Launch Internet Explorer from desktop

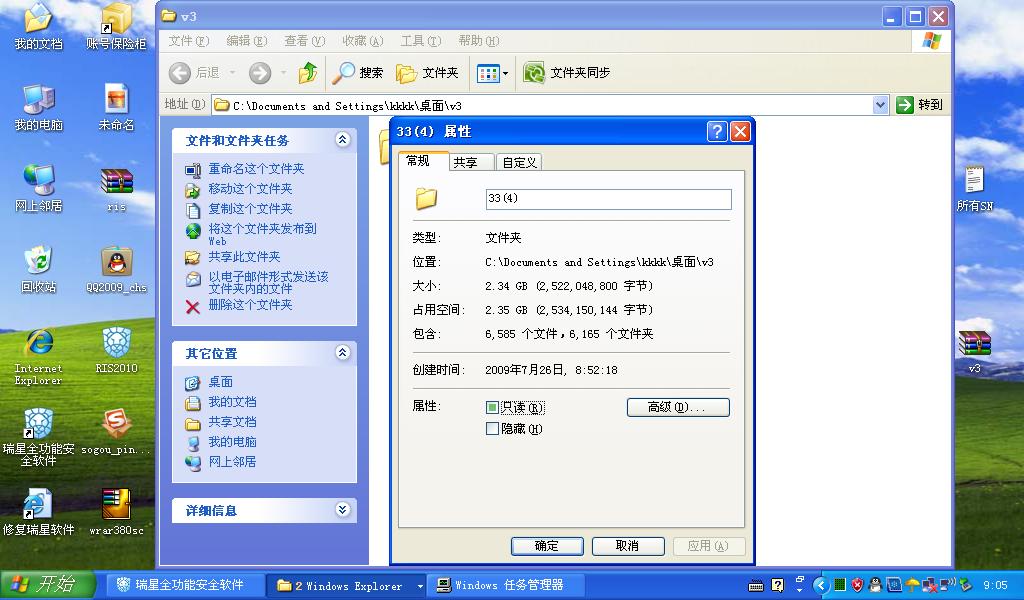coord(38,356)
